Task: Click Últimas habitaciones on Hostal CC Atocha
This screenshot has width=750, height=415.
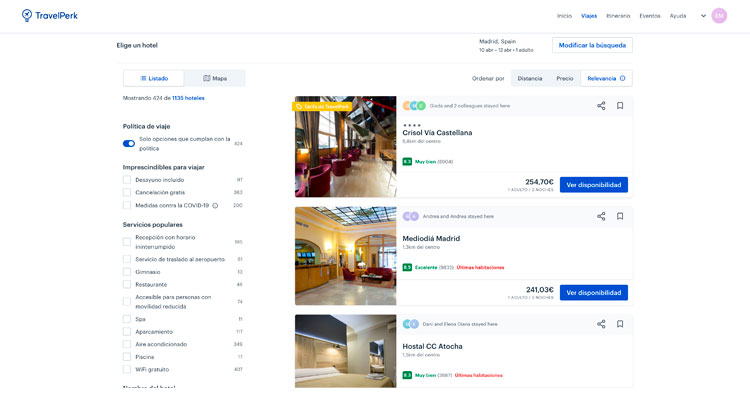Action: [479, 375]
